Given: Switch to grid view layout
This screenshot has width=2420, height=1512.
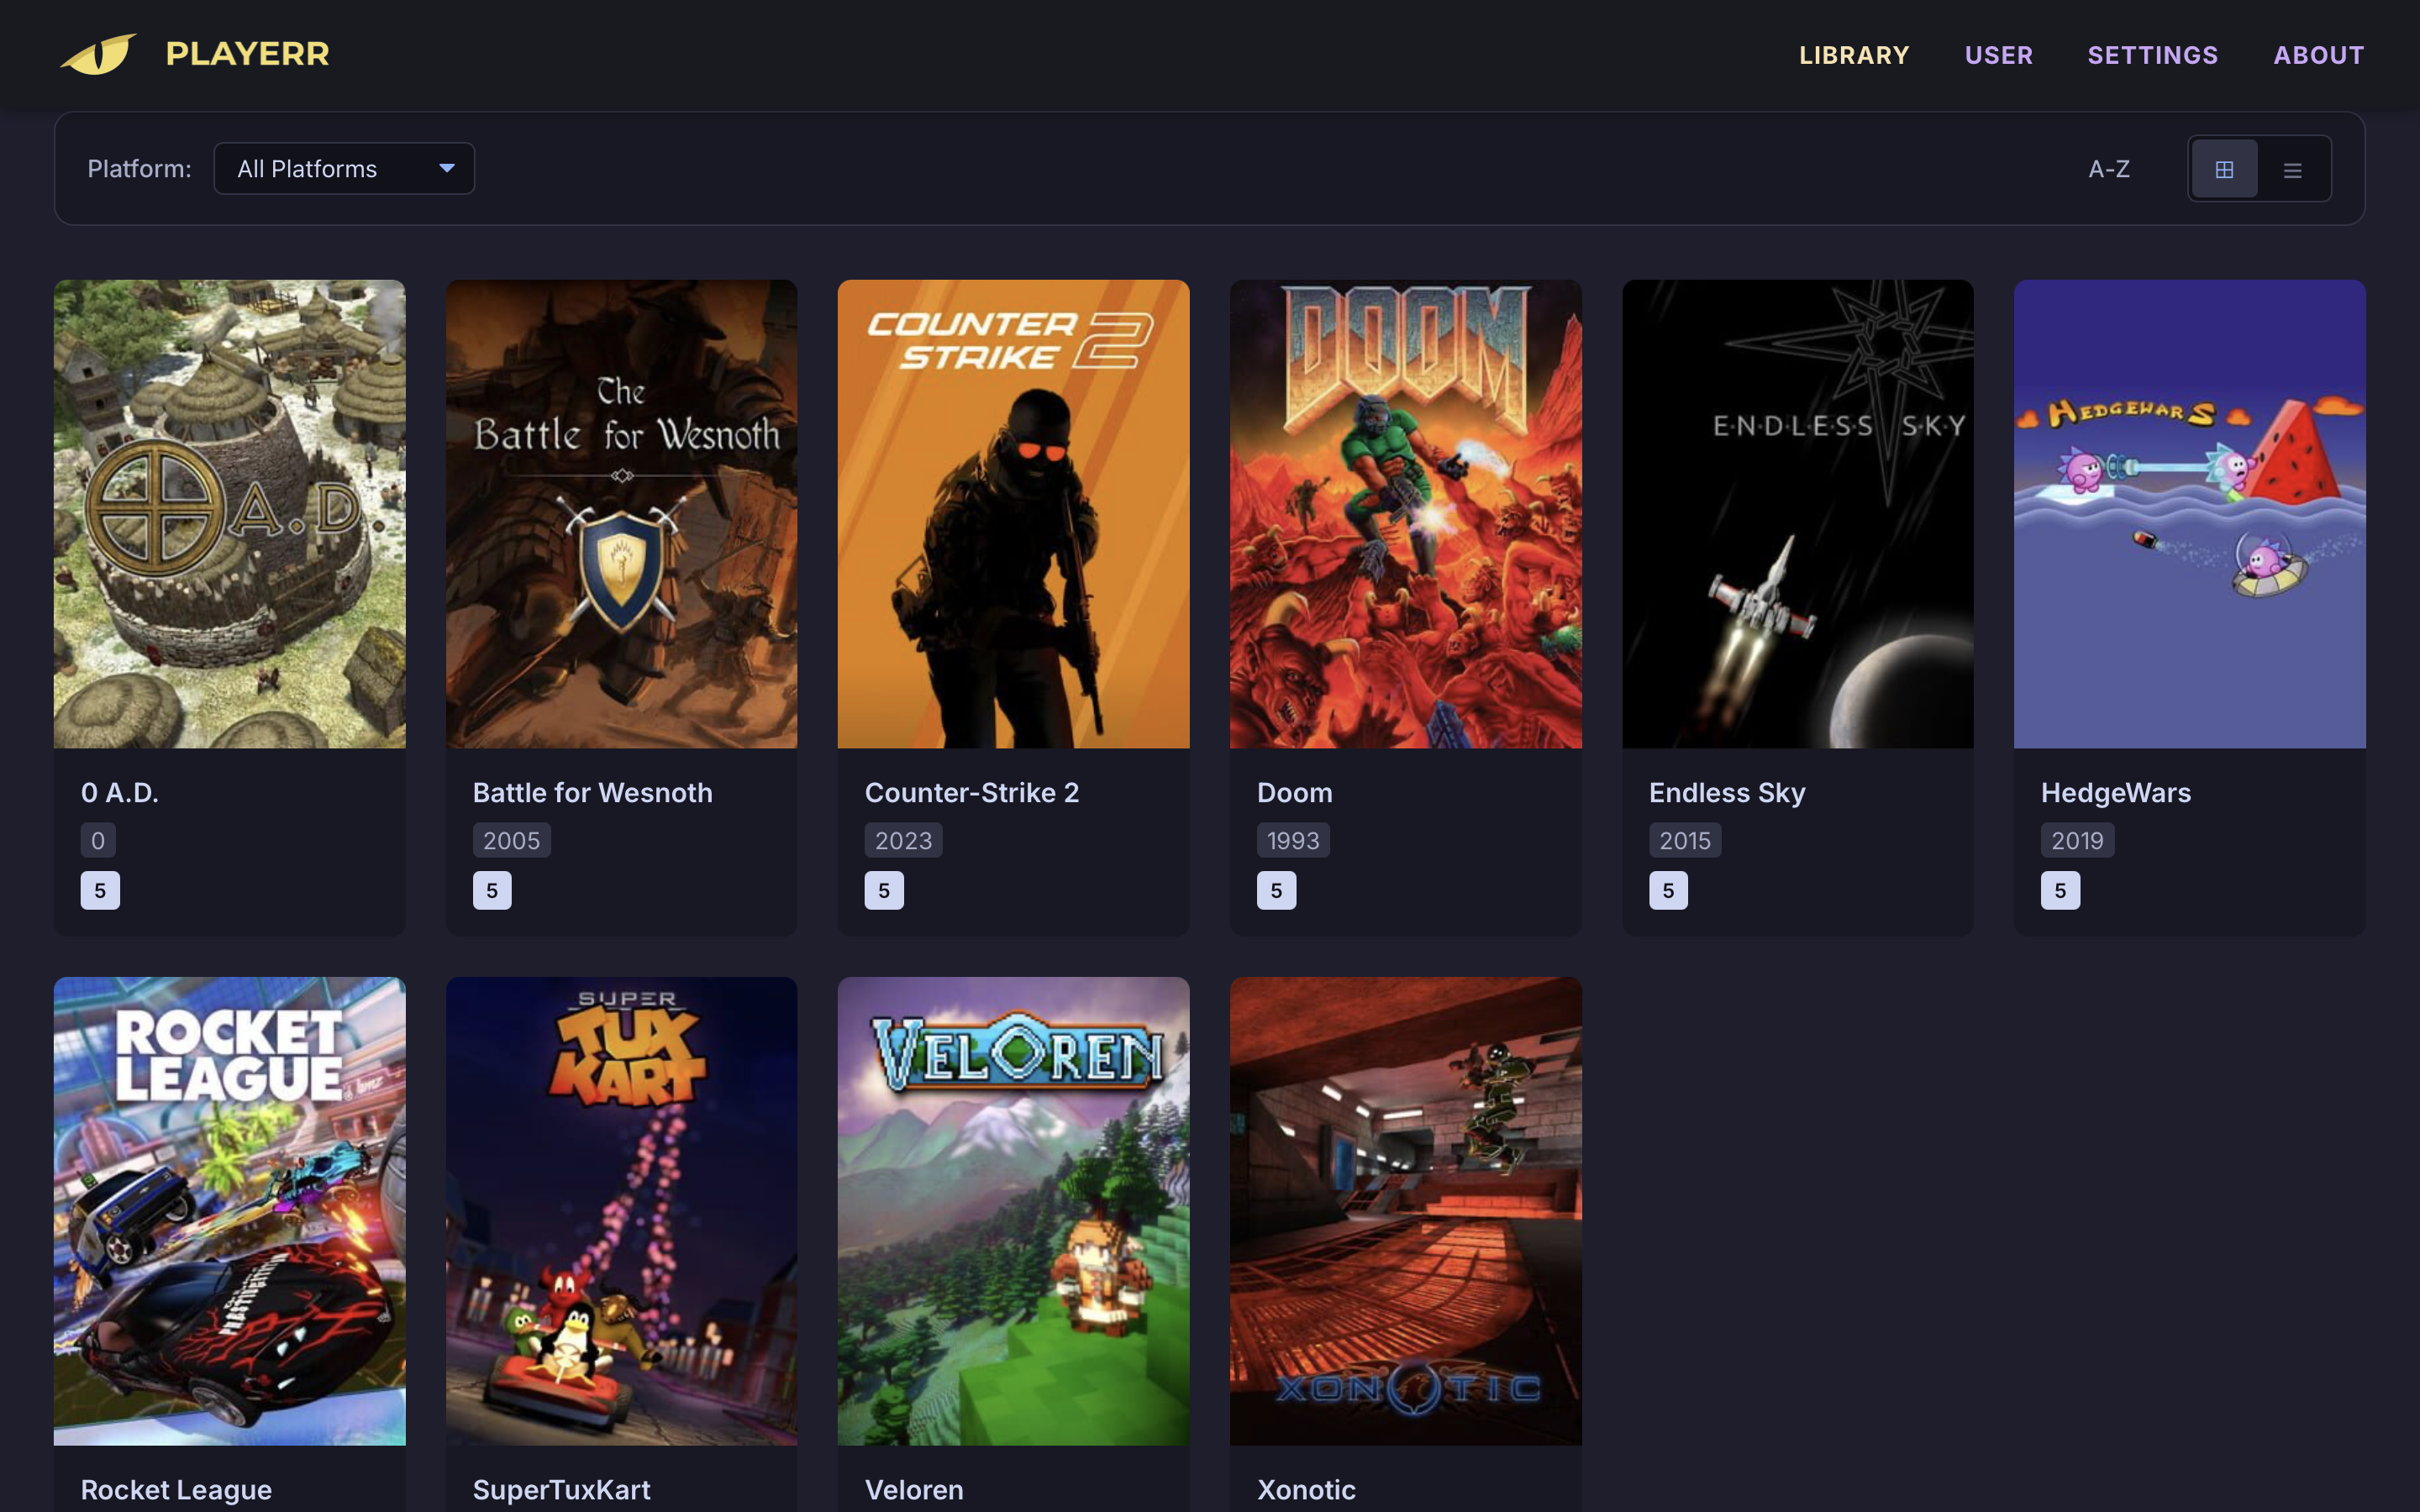Looking at the screenshot, I should click(x=2223, y=169).
